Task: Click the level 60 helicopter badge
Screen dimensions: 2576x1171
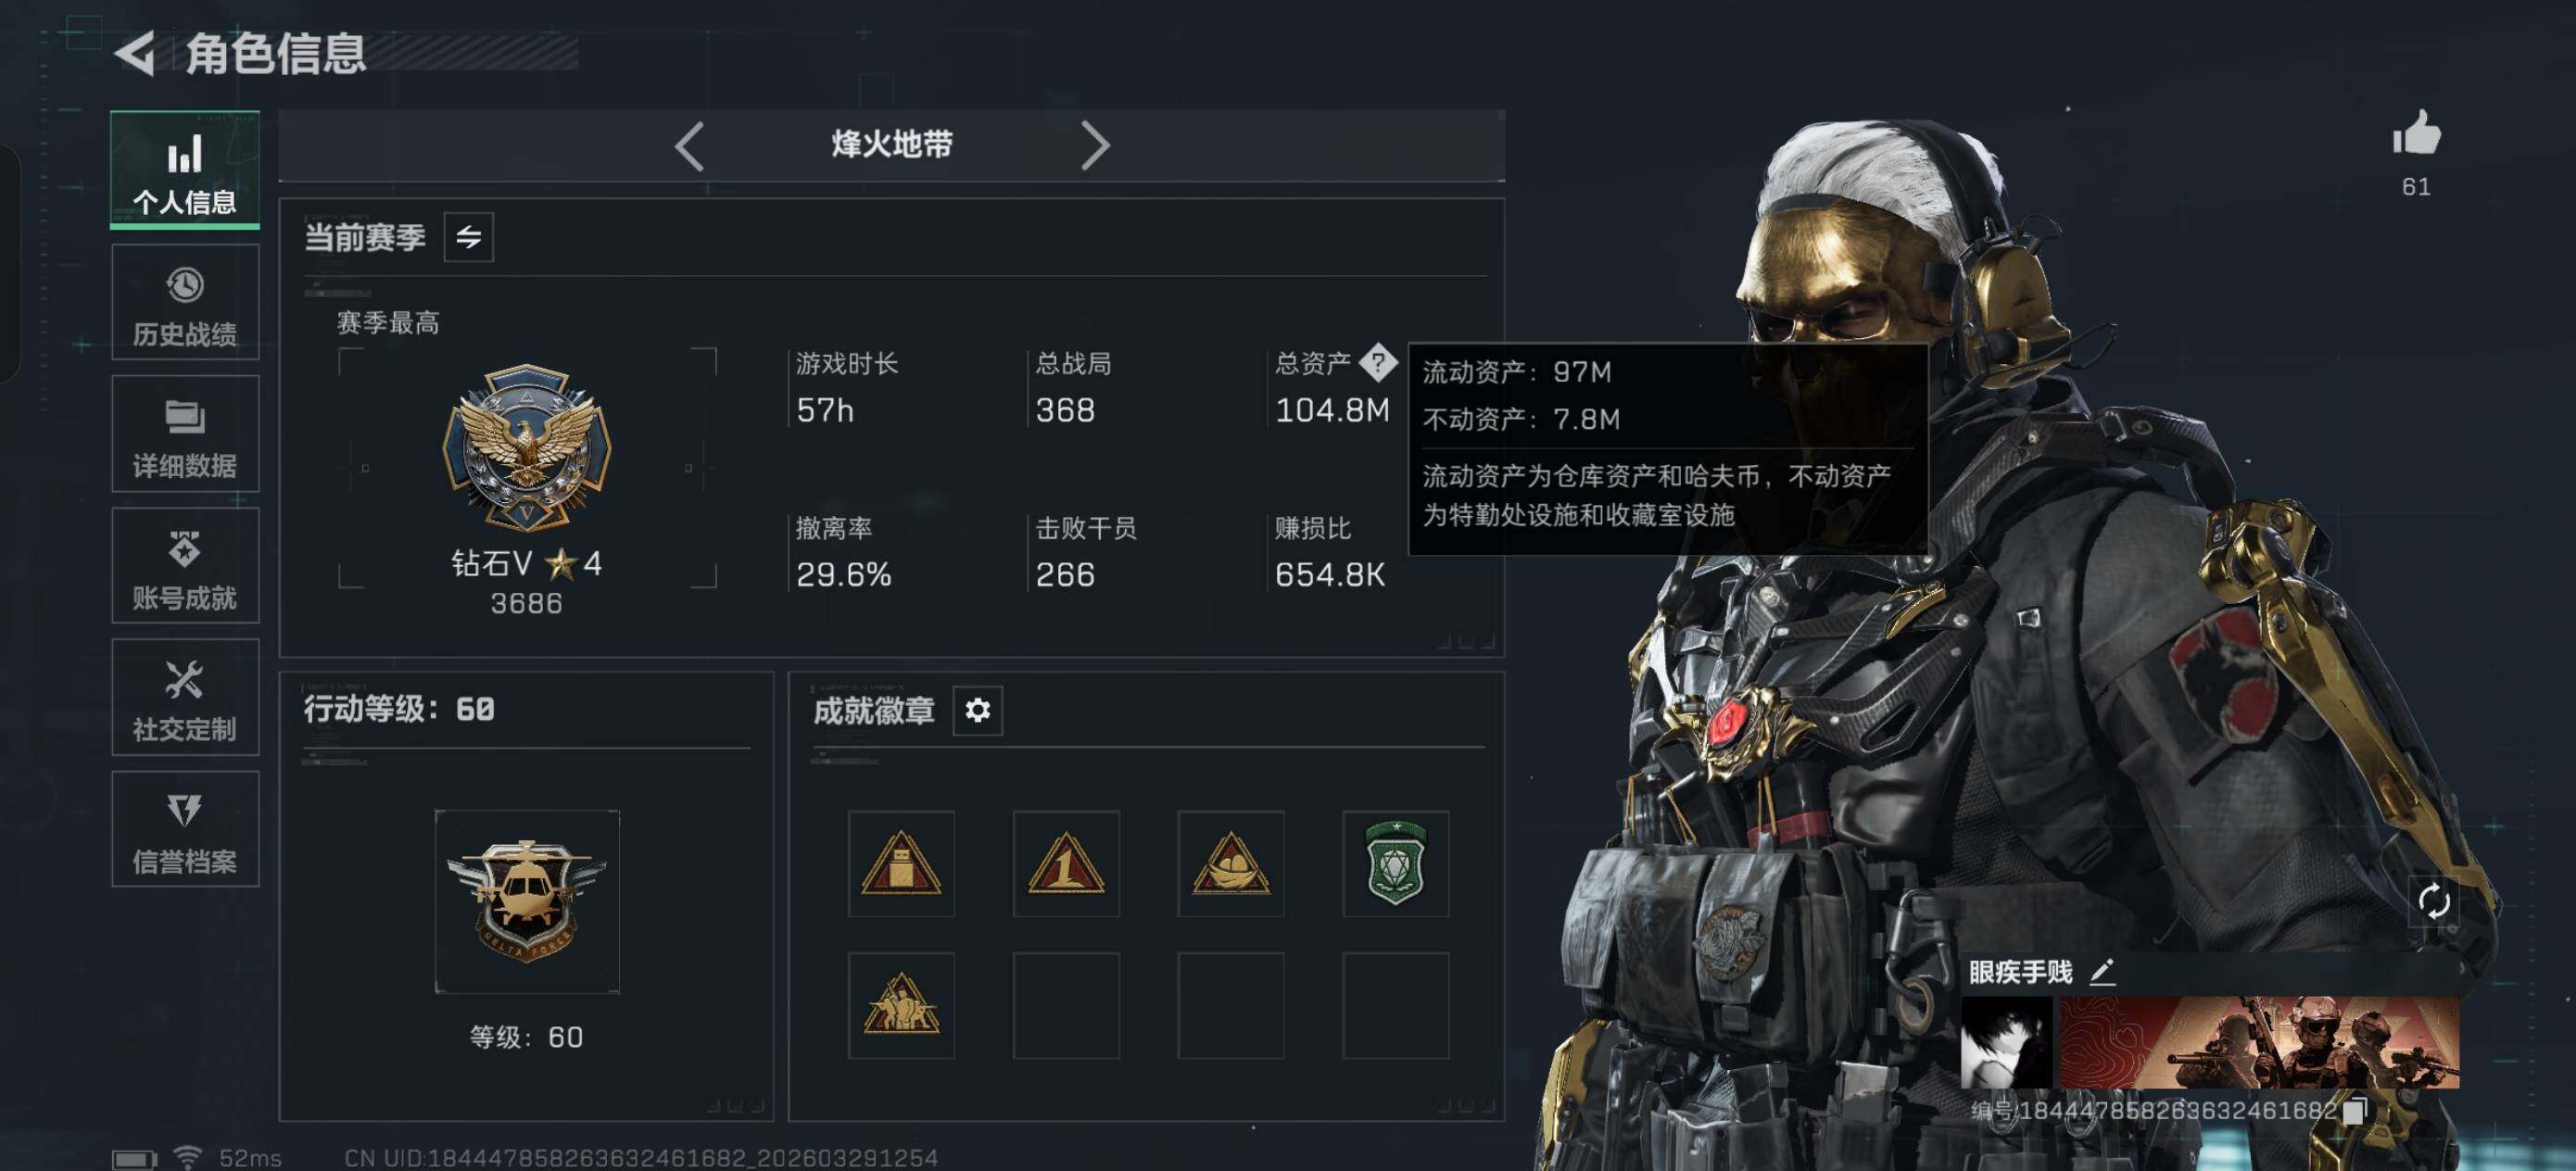Action: pyautogui.click(x=527, y=901)
